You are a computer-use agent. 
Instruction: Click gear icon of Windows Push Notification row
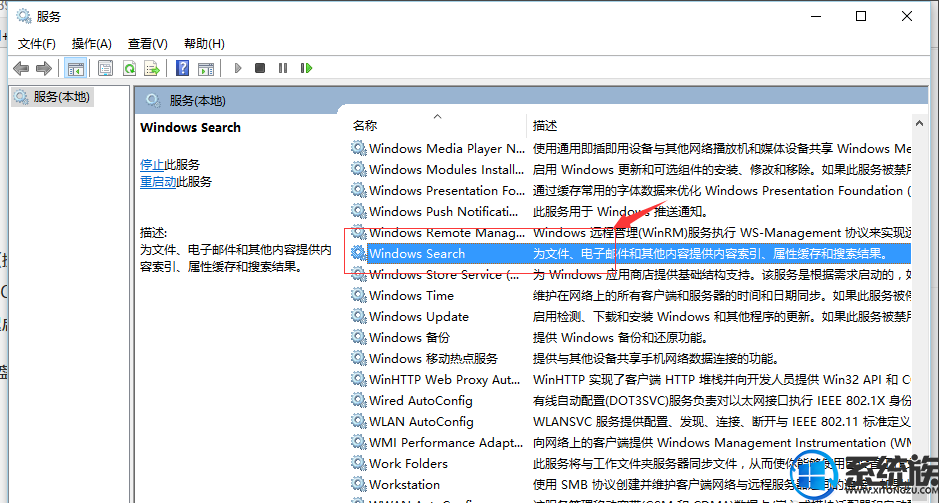click(359, 211)
